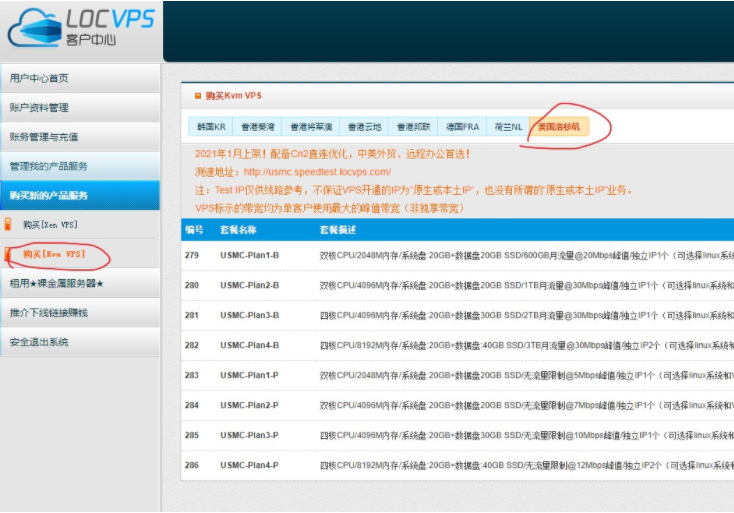Switch to the 韩国KR tab
Screen dimensions: 734x513
pyautogui.click(x=211, y=127)
